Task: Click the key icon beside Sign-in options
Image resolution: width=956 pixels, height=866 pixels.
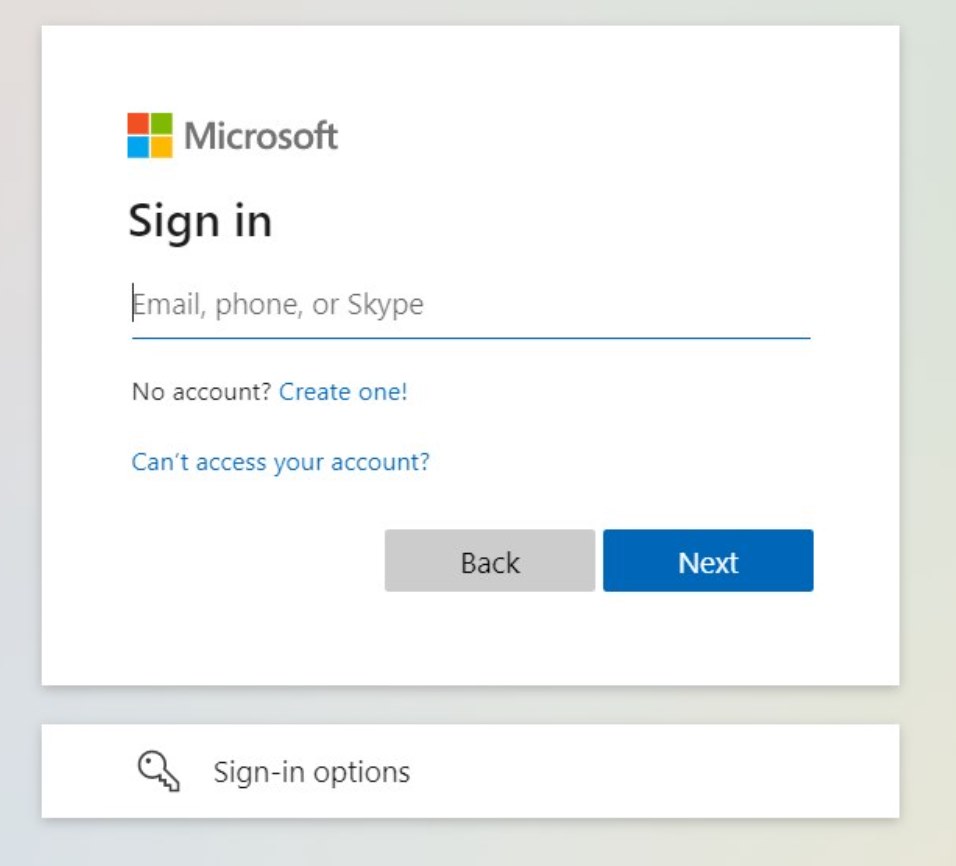Action: [159, 771]
